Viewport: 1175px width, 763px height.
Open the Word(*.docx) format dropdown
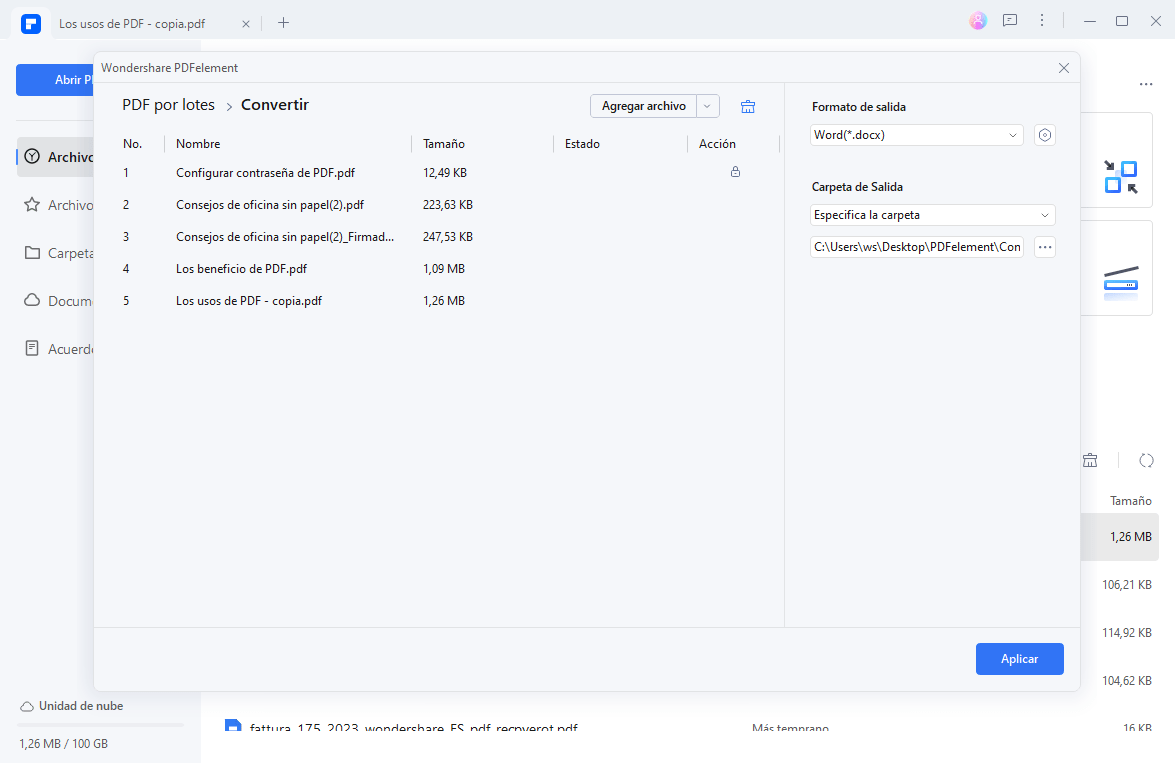coord(916,135)
